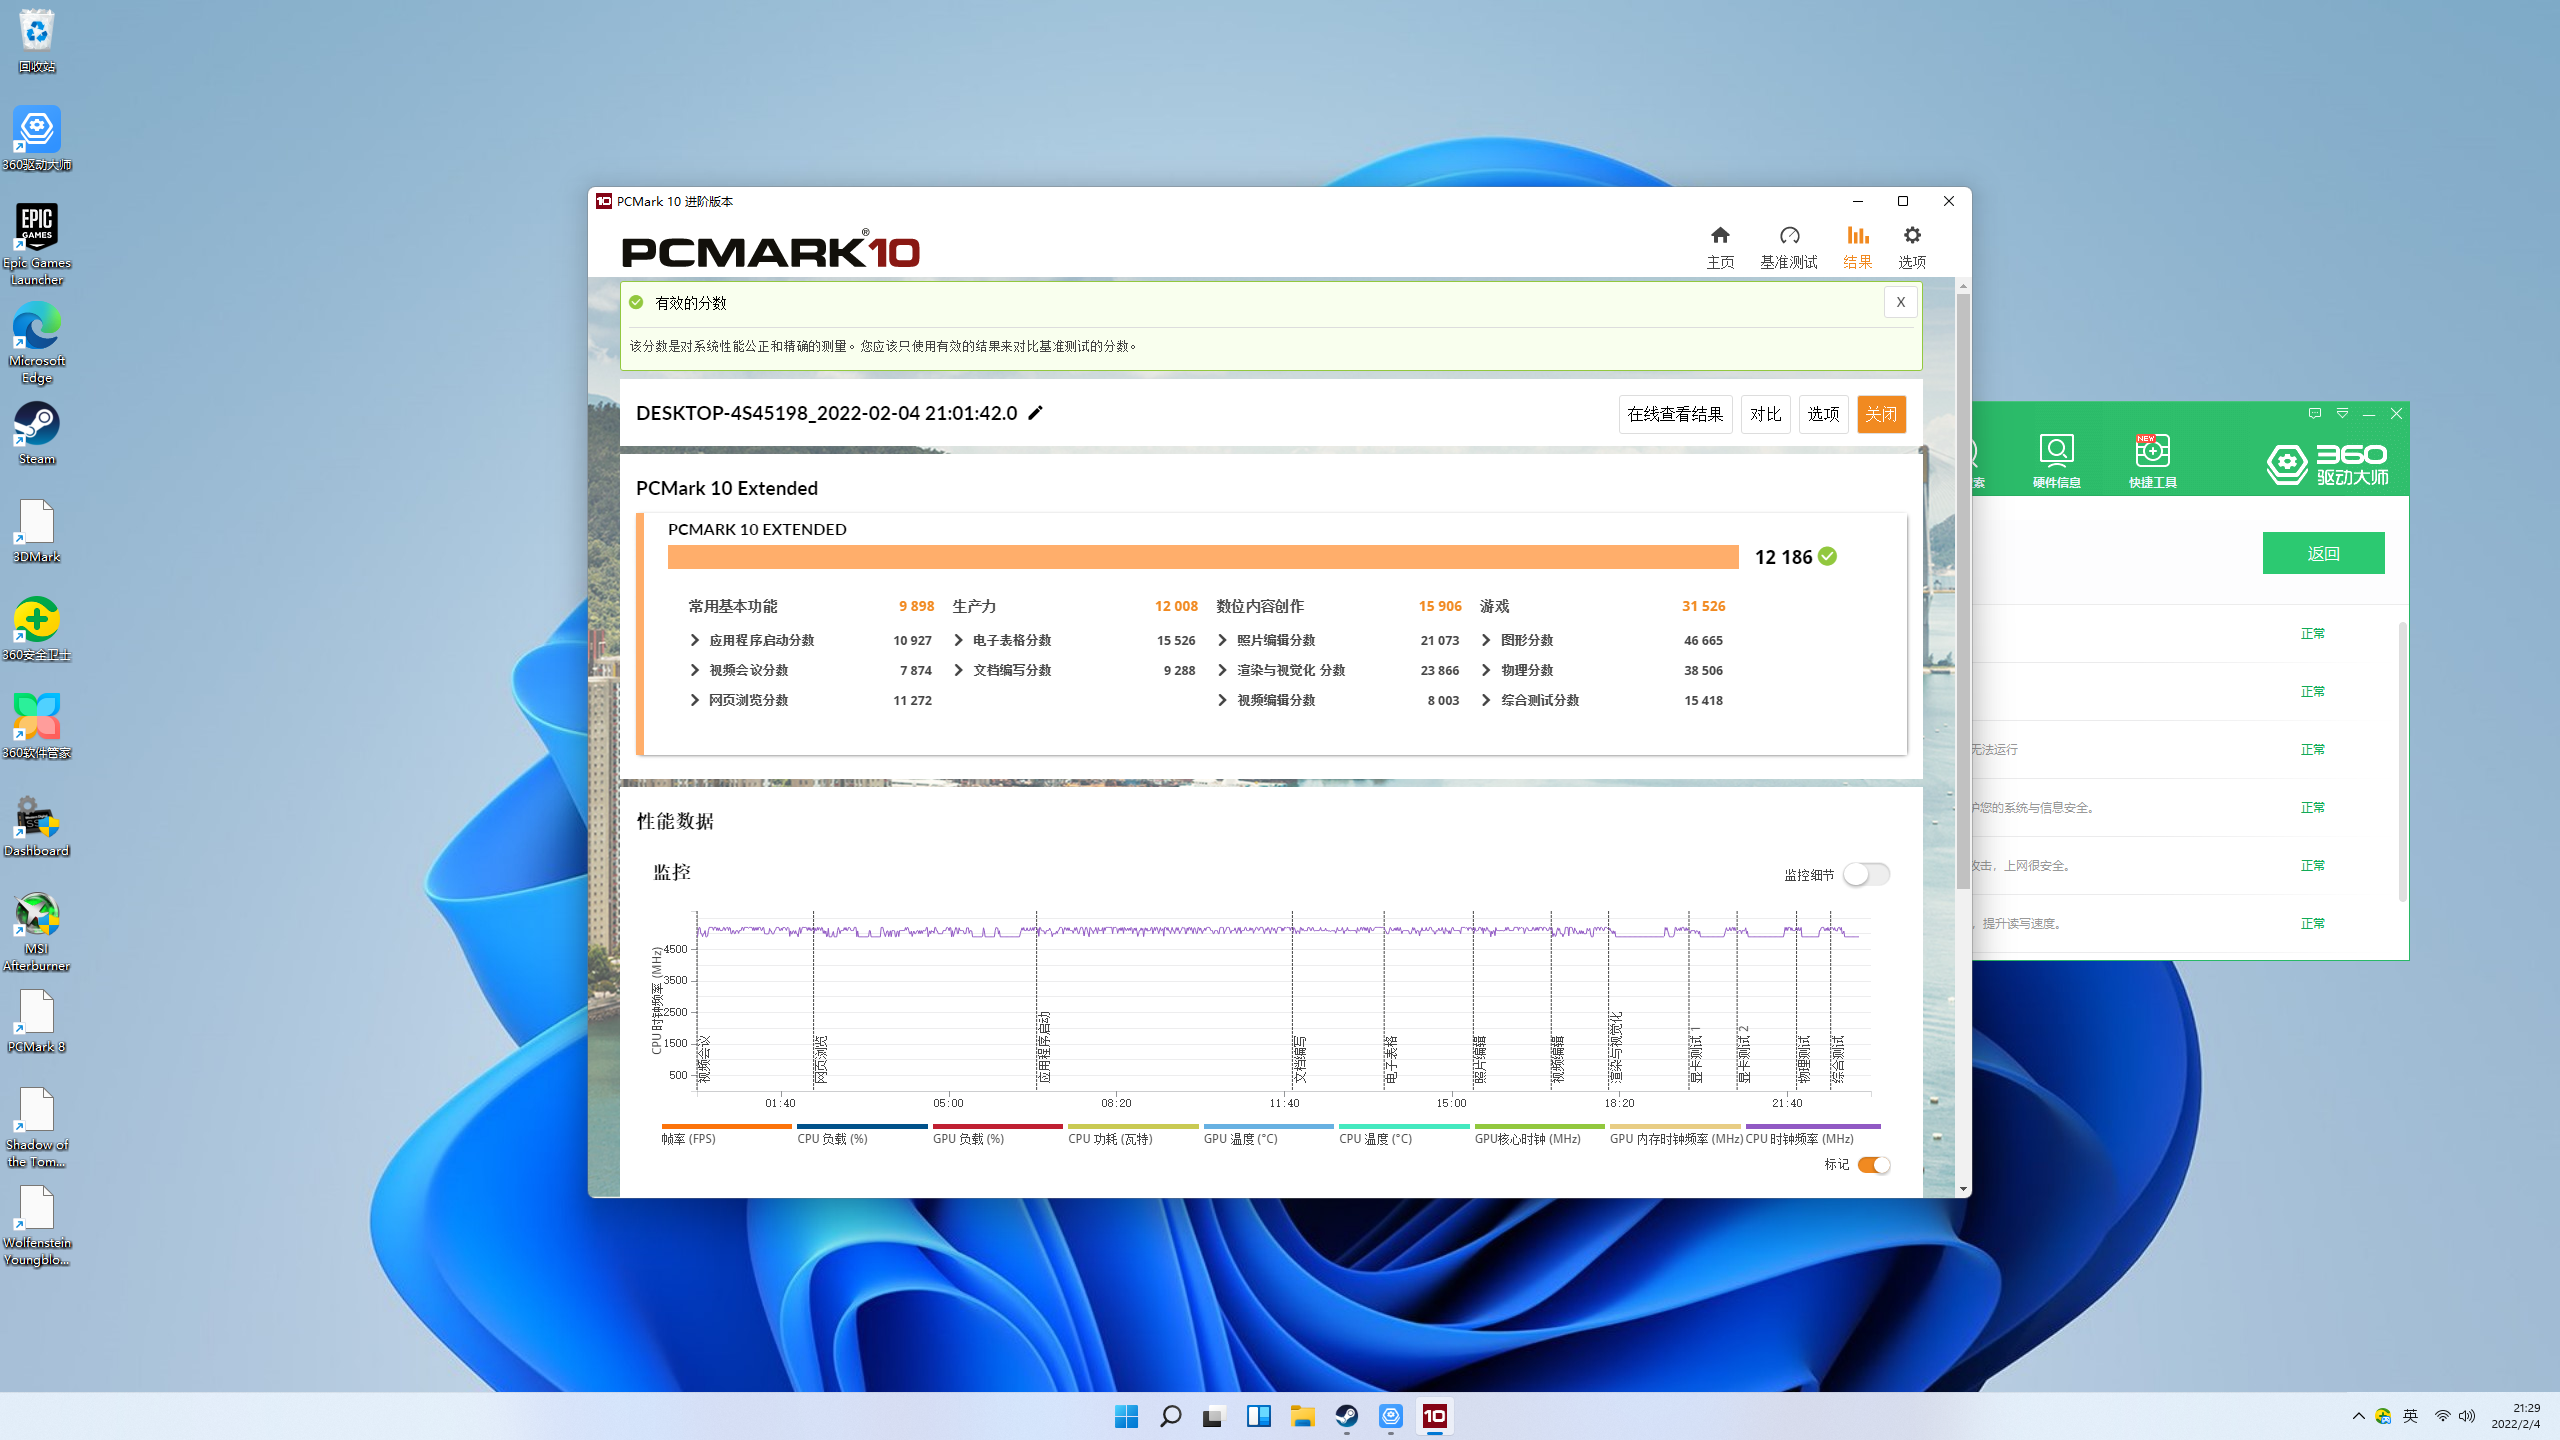Screen dimensions: 2560x1440
Task: Click the view results online button
Action: tap(1675, 414)
